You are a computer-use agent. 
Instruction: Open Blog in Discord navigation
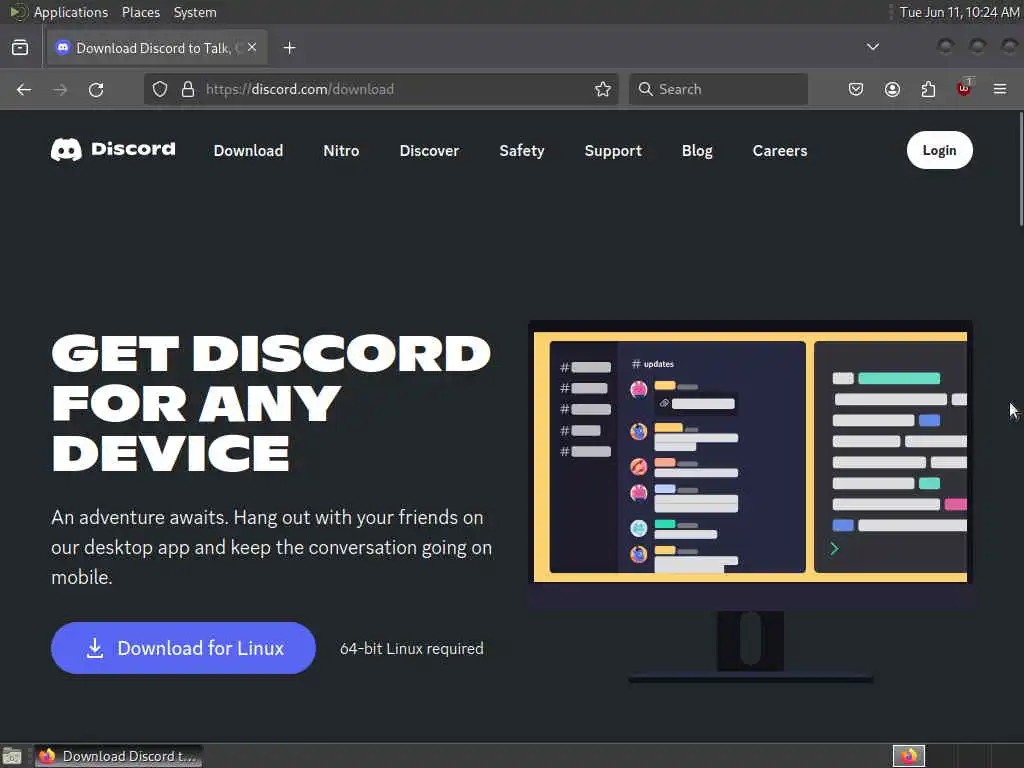tap(697, 151)
